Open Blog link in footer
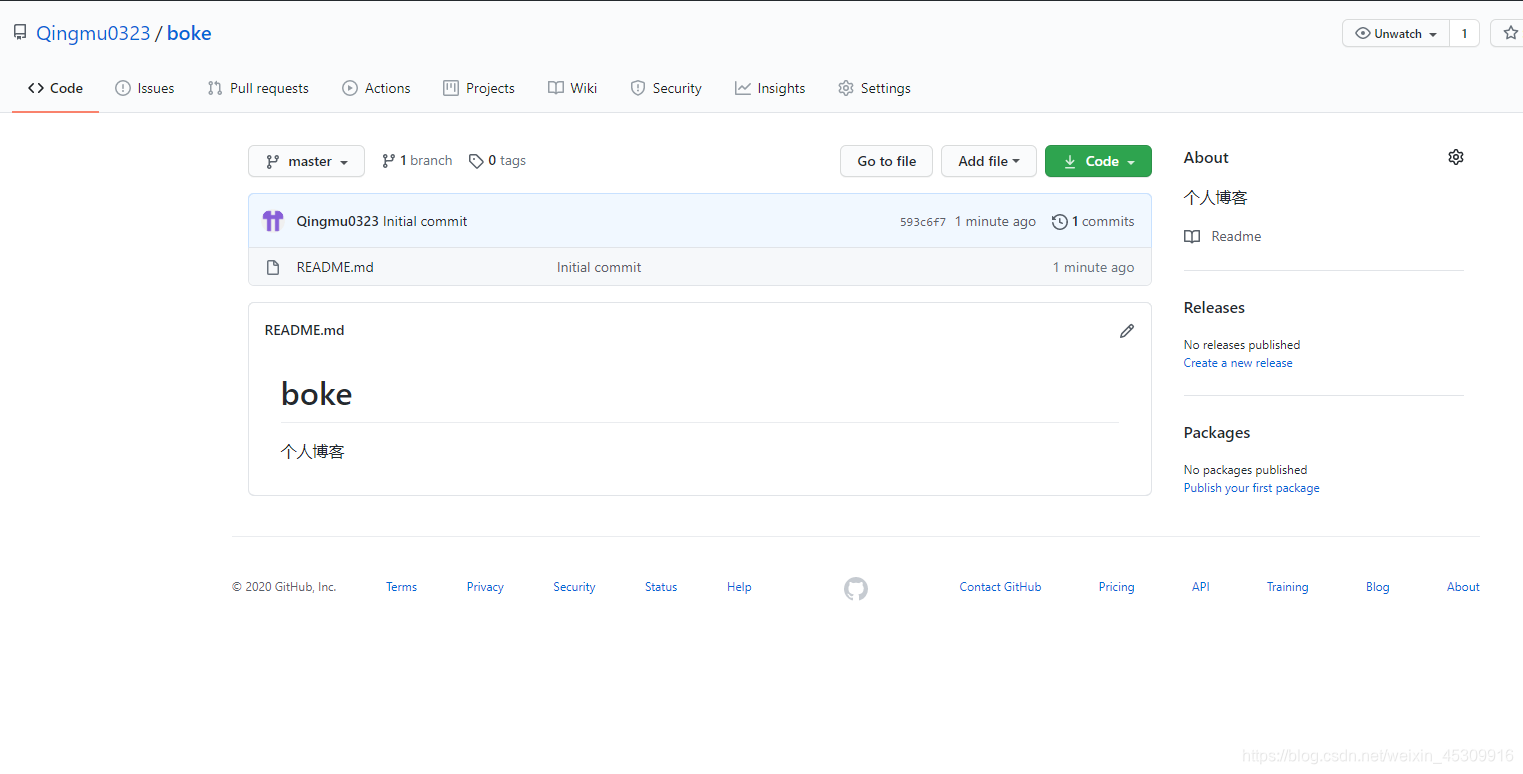This screenshot has width=1523, height=774. coord(1378,587)
